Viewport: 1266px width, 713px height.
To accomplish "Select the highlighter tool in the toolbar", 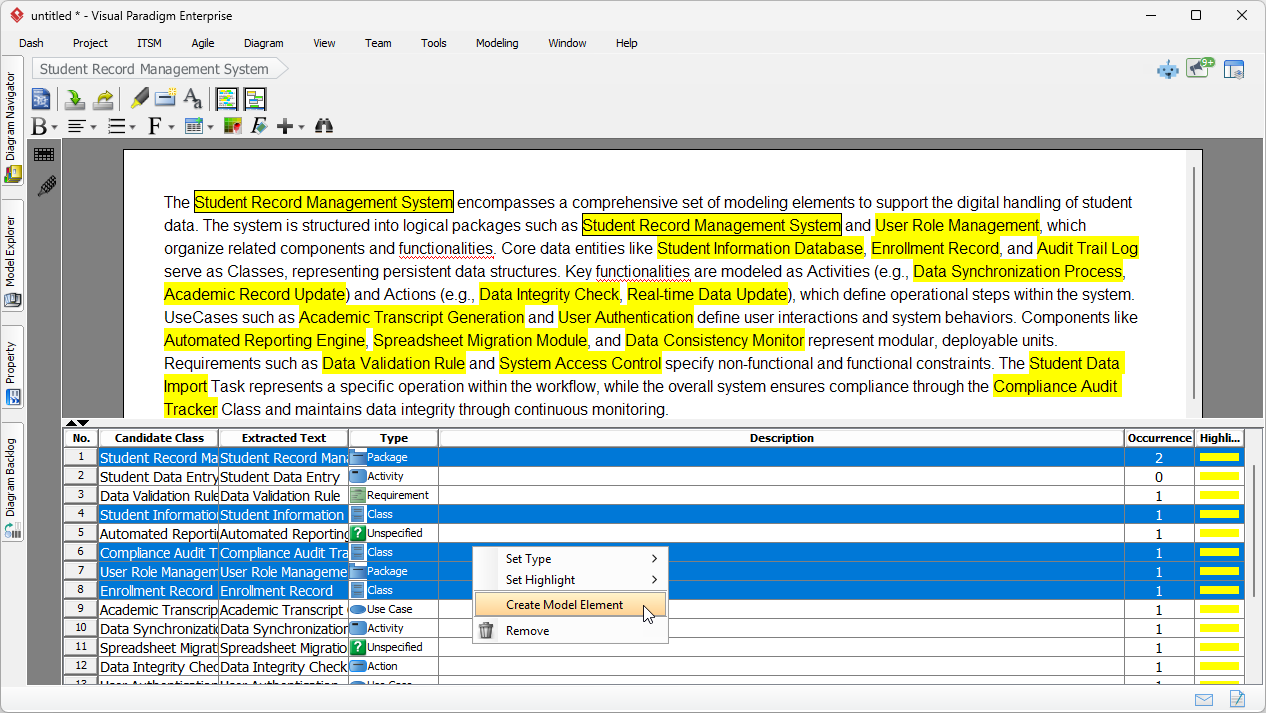I will click(x=139, y=99).
